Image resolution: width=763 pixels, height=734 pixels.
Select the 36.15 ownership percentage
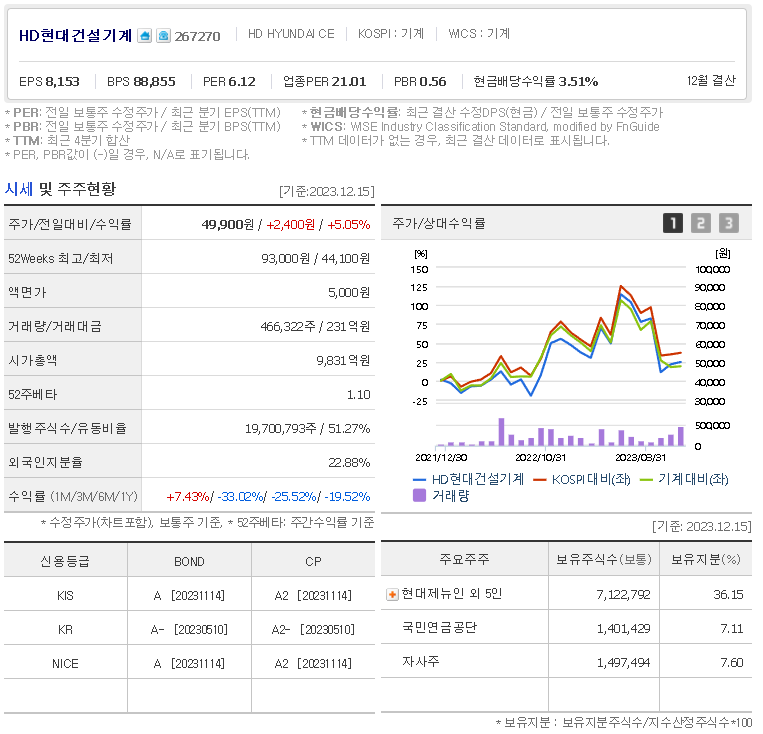tap(728, 594)
